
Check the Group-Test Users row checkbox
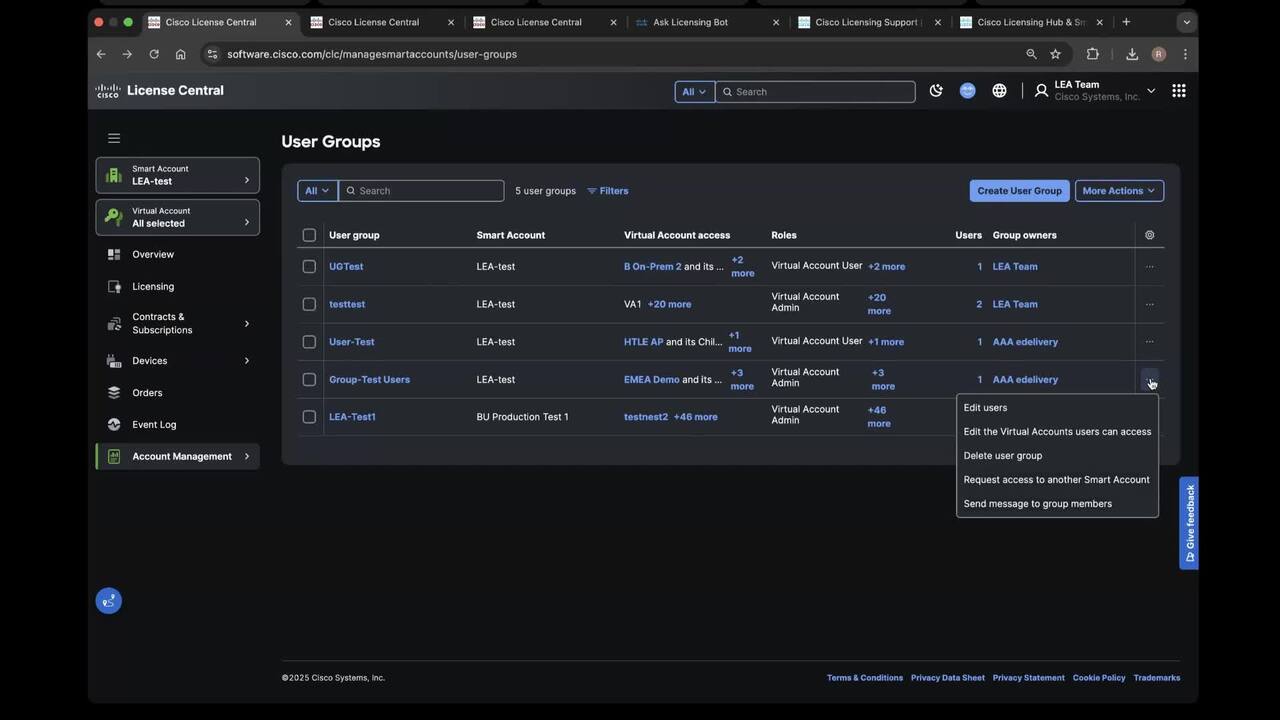coord(309,379)
